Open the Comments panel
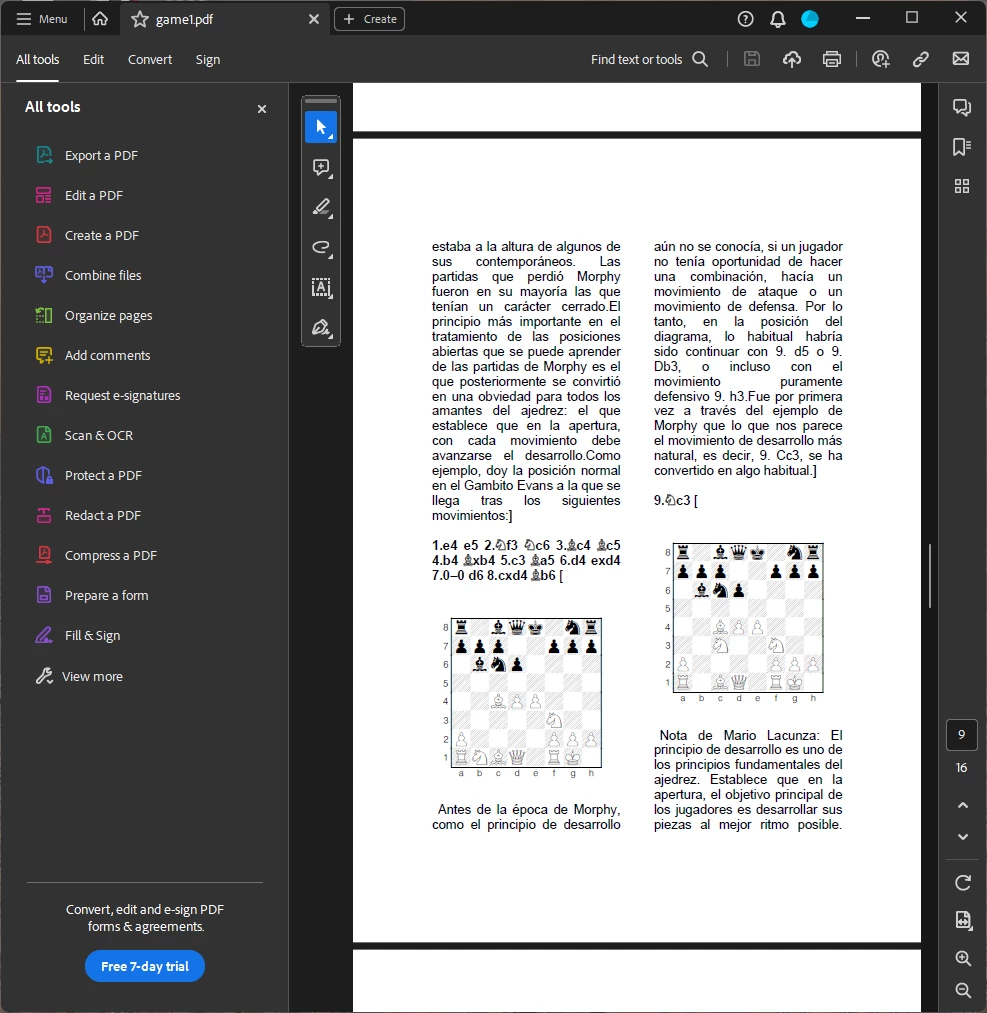Viewport: 987px width, 1013px height. point(962,107)
